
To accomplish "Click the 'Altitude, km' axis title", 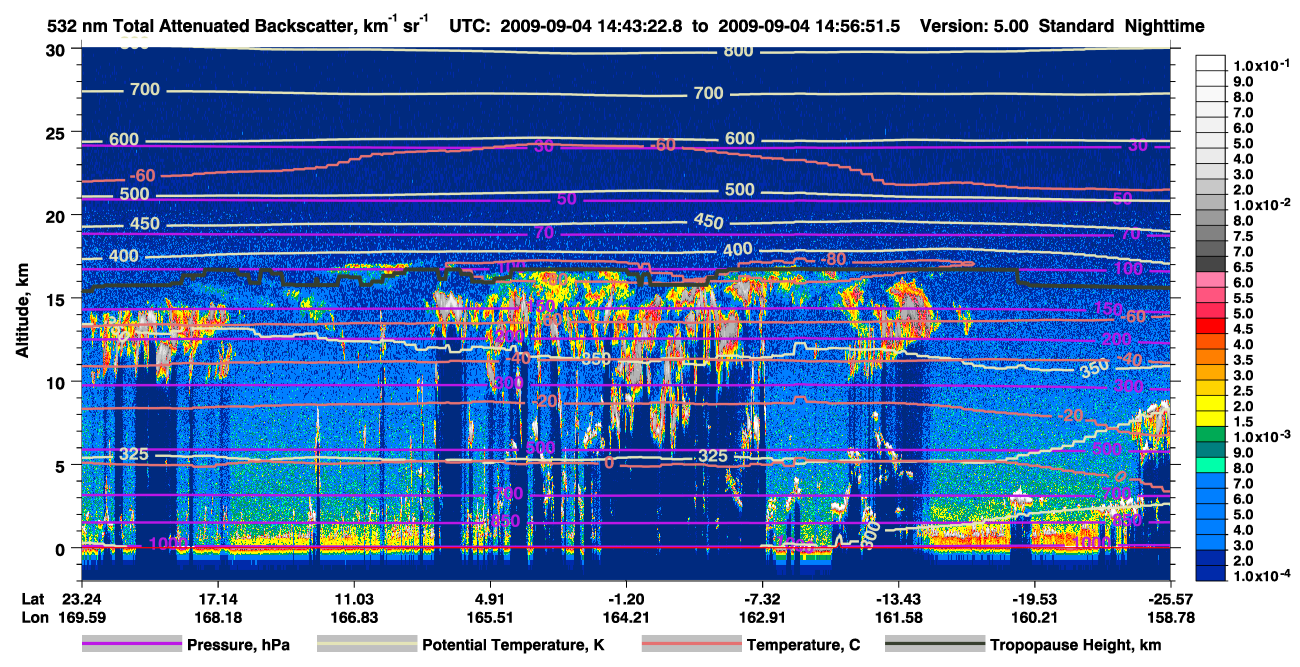I will click(23, 313).
